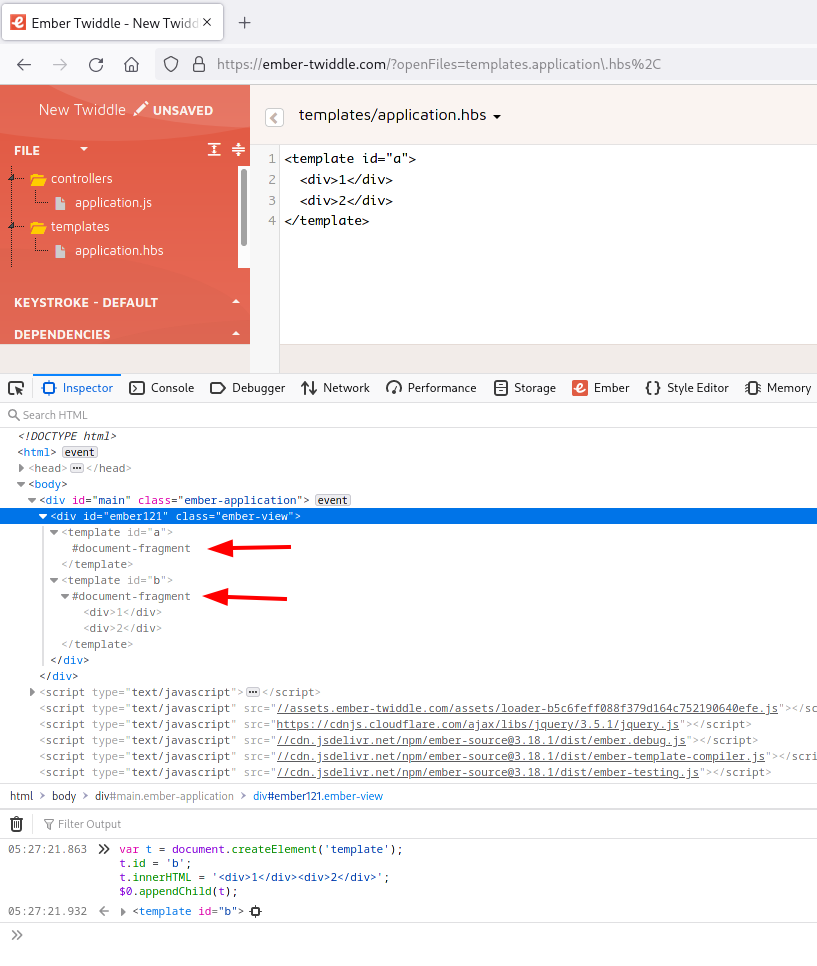Image resolution: width=817 pixels, height=966 pixels.
Task: Open the ember-template-compiler.js src link
Action: click(521, 757)
